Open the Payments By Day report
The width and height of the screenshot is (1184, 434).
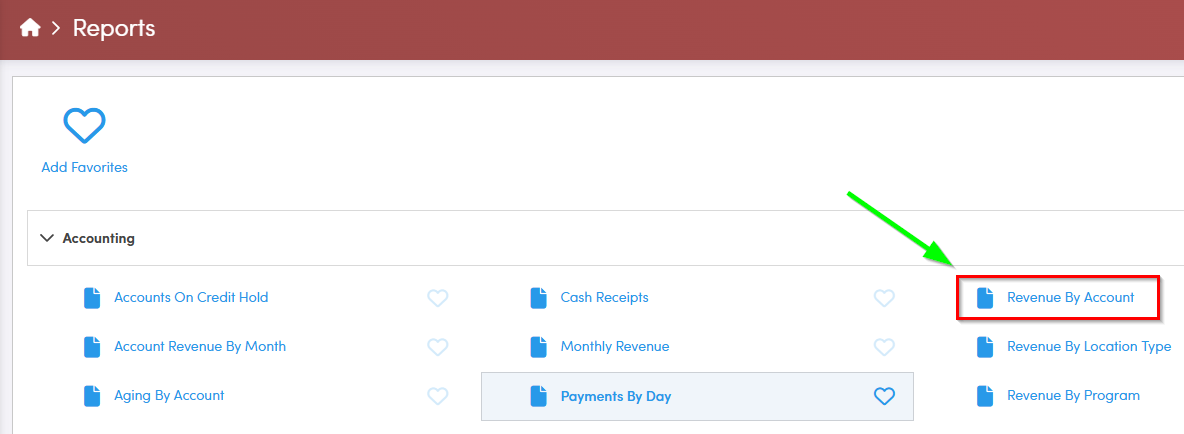(615, 396)
